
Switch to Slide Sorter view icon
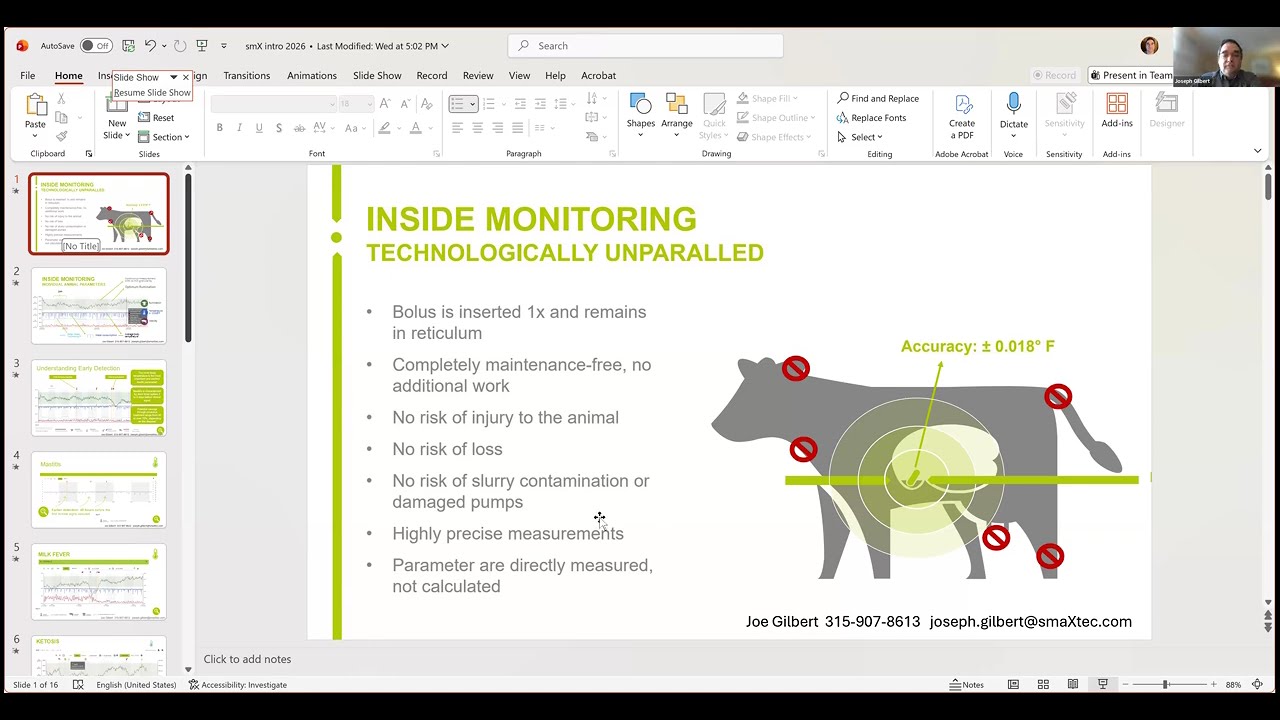tap(1043, 685)
